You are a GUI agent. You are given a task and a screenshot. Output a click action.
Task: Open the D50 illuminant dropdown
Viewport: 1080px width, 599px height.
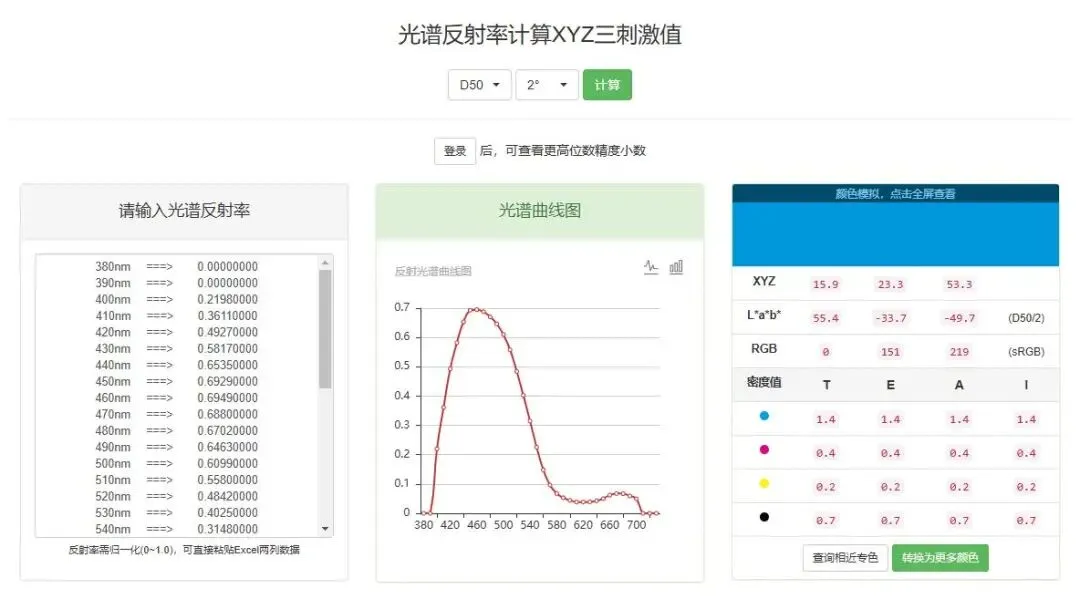coord(479,85)
